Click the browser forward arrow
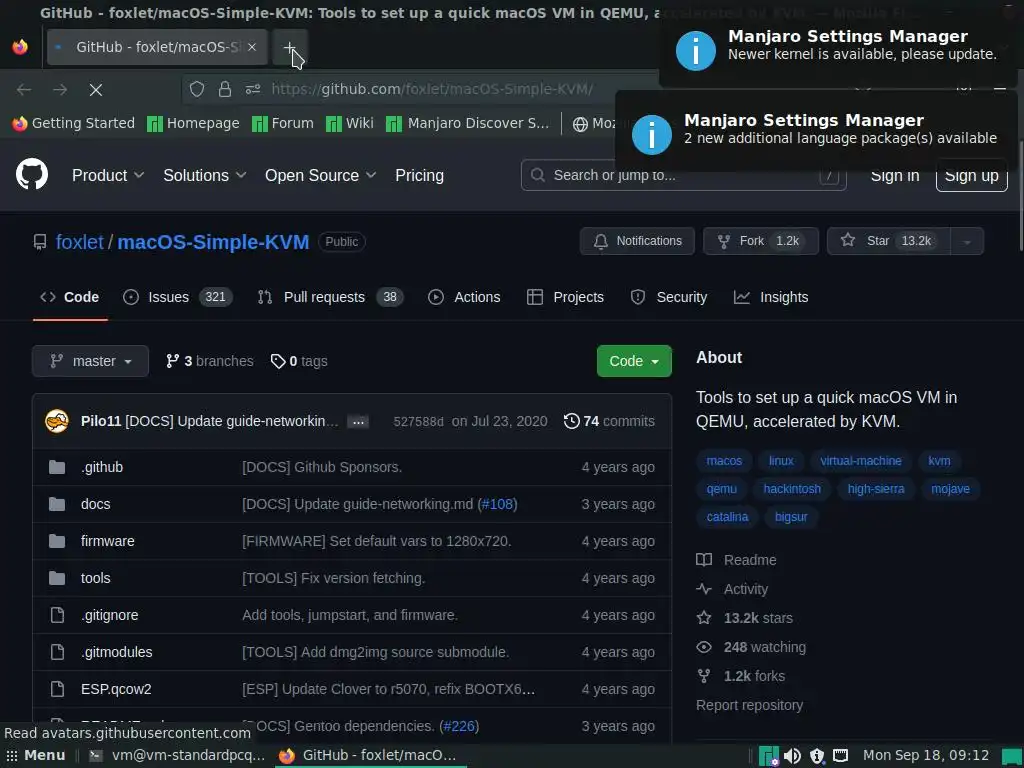Viewport: 1024px width, 768px height. tap(60, 89)
